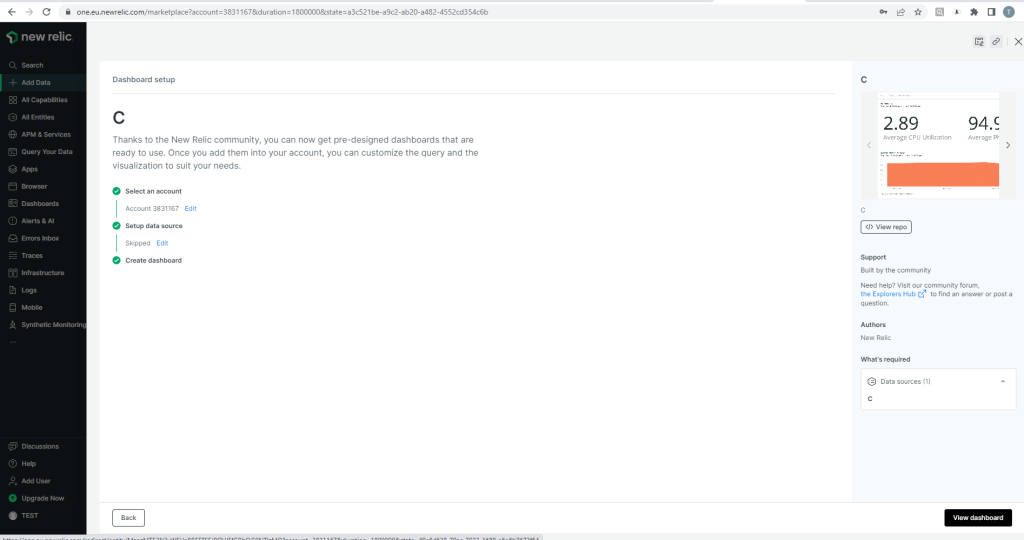
Task: Click the 'Setup data source' step
Action: click(x=154, y=226)
